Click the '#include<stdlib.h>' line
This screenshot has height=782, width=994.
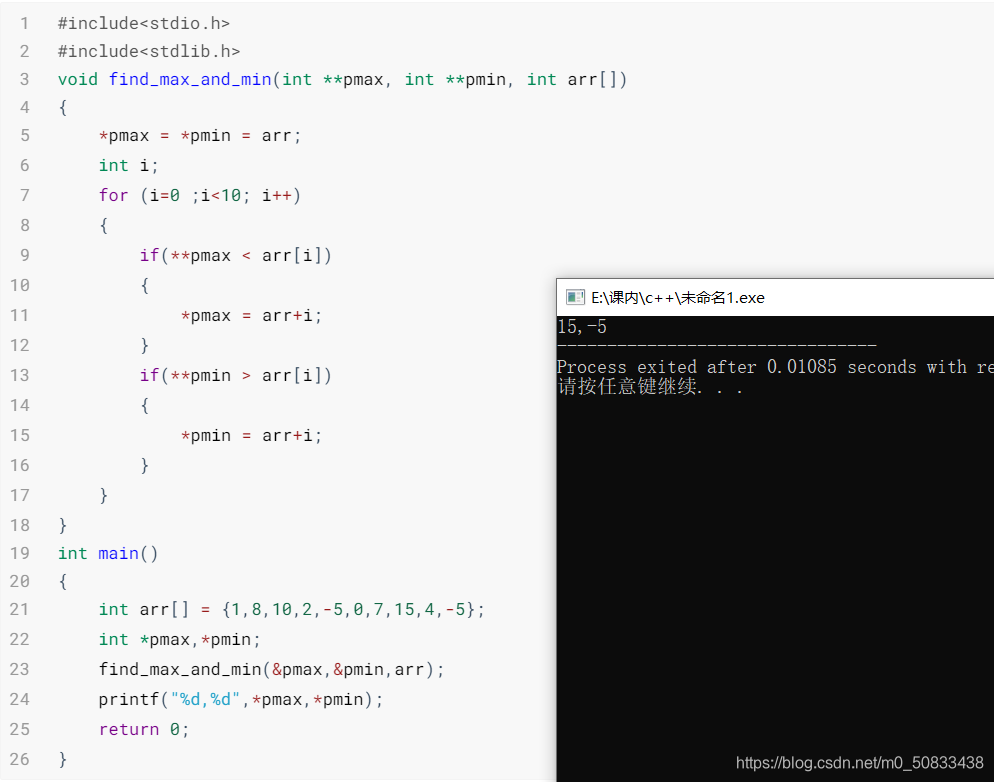coord(149,51)
